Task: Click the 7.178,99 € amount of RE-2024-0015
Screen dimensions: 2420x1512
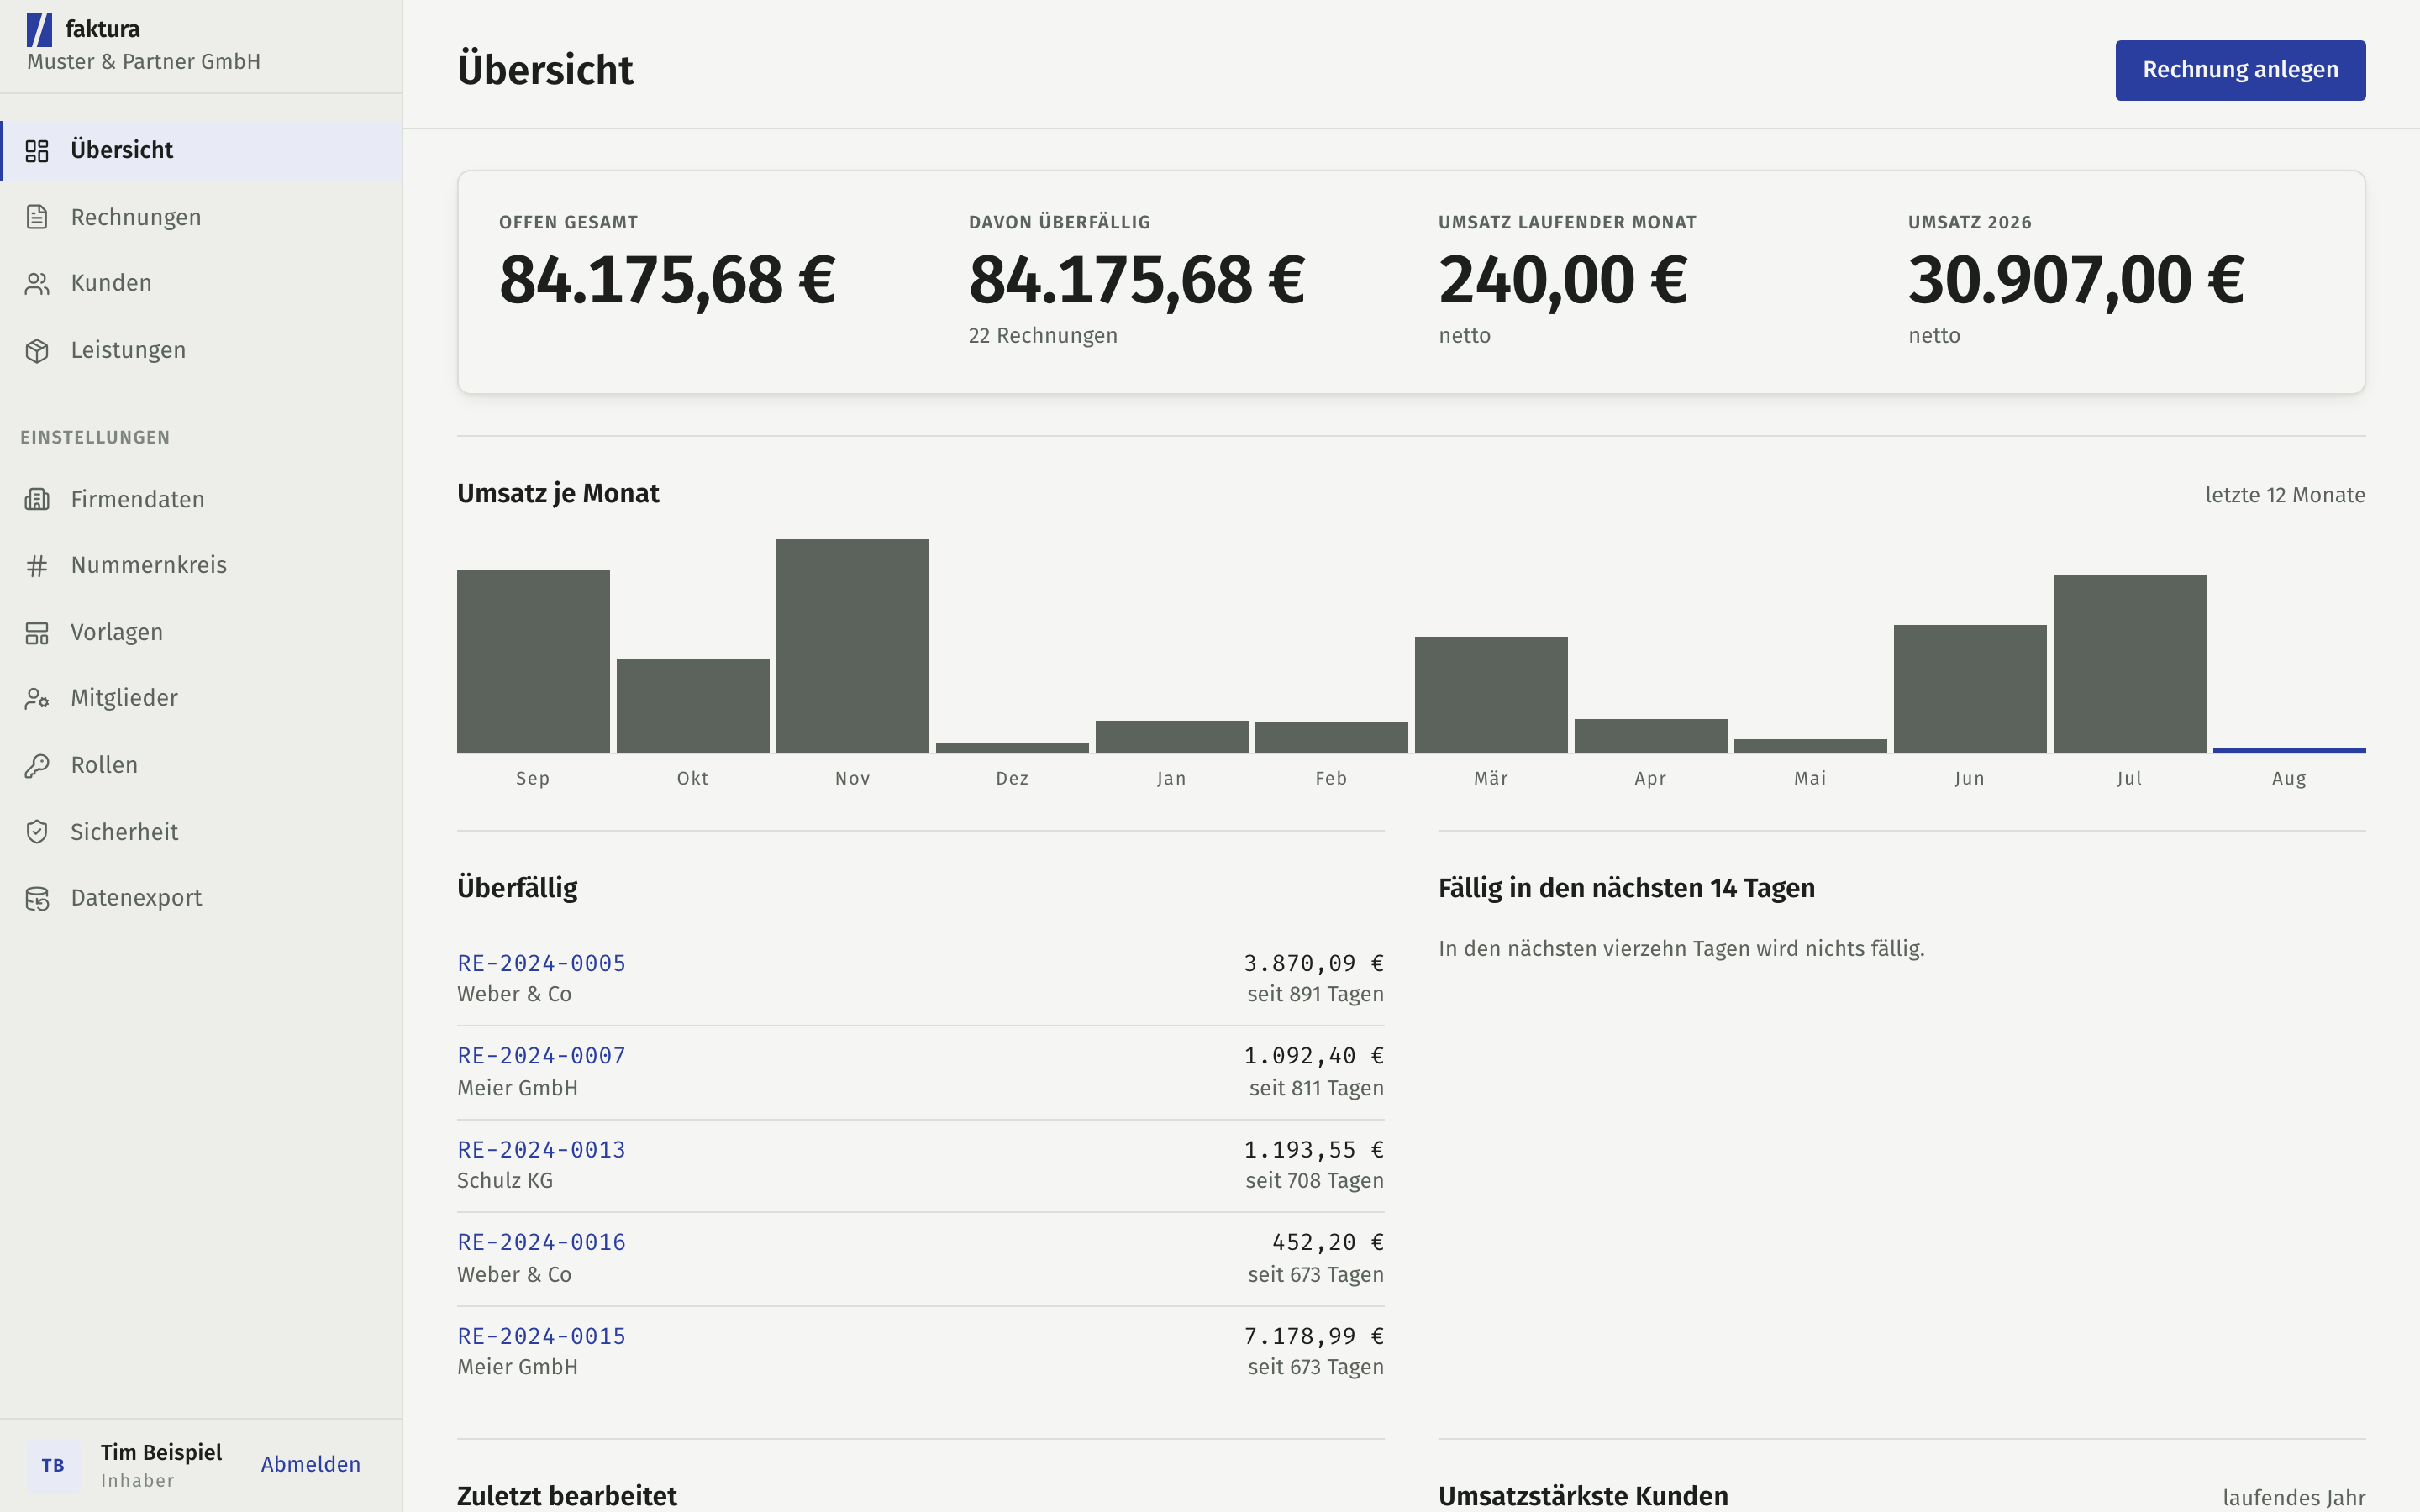Action: coord(1314,1336)
